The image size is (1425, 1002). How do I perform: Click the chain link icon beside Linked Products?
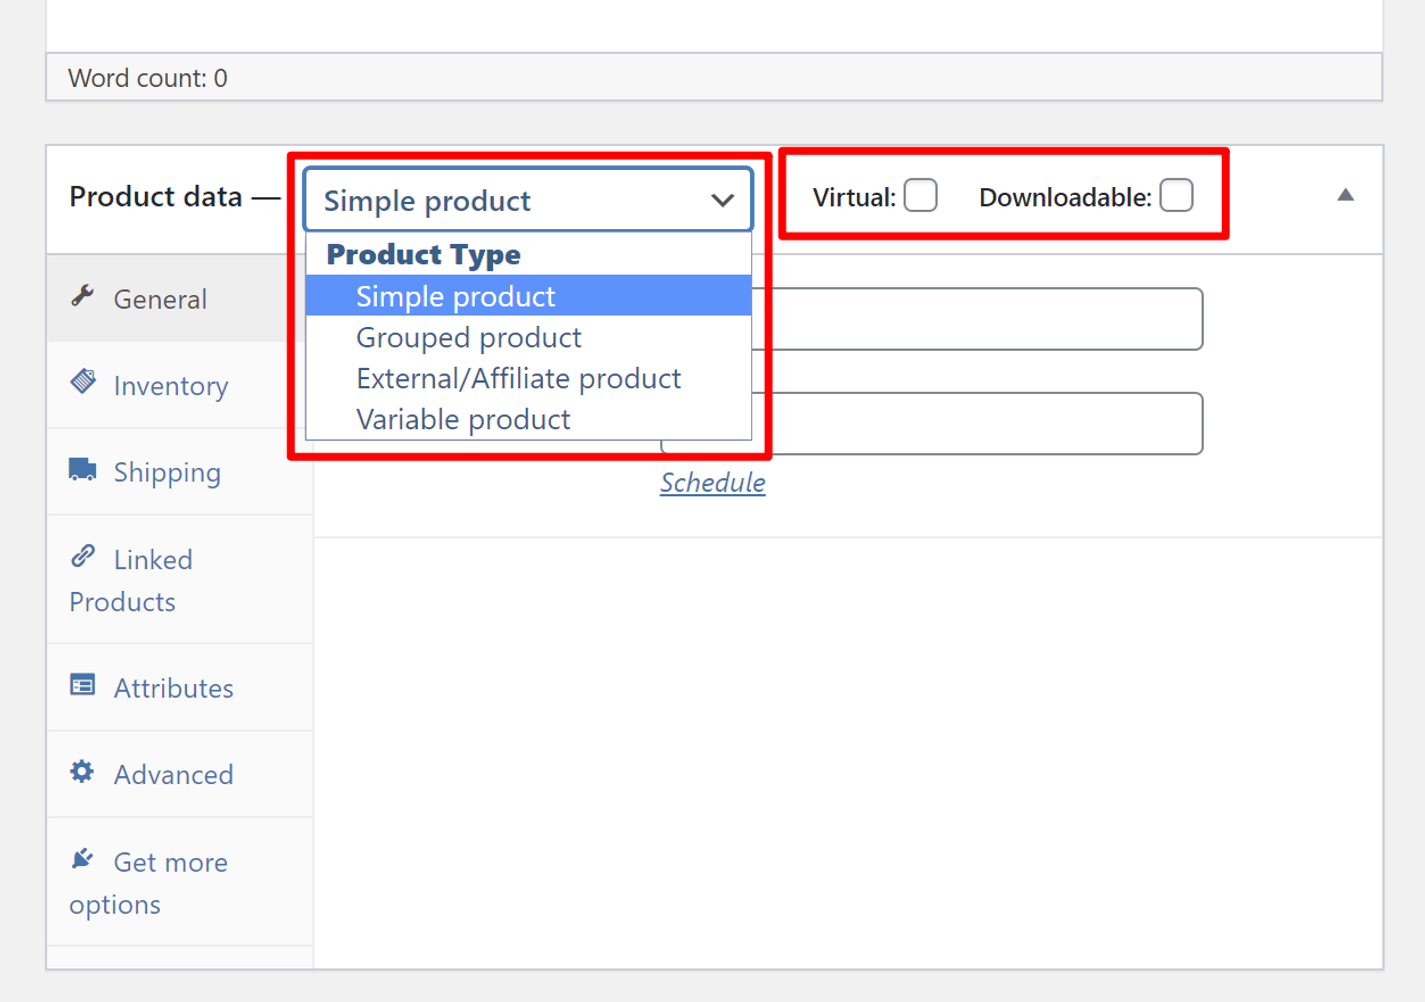tap(83, 556)
